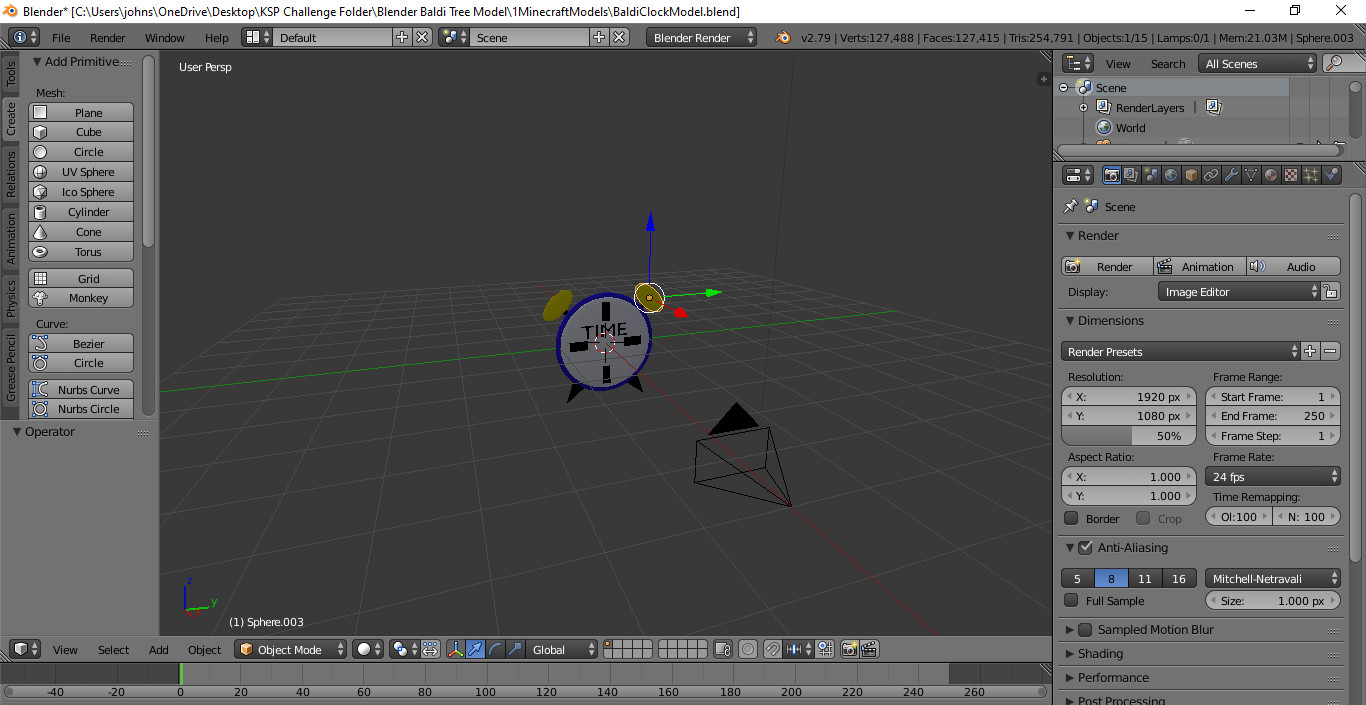Open the Mitchell-Netravali filter dropdown
The width and height of the screenshot is (1366, 705).
[x=1272, y=577]
